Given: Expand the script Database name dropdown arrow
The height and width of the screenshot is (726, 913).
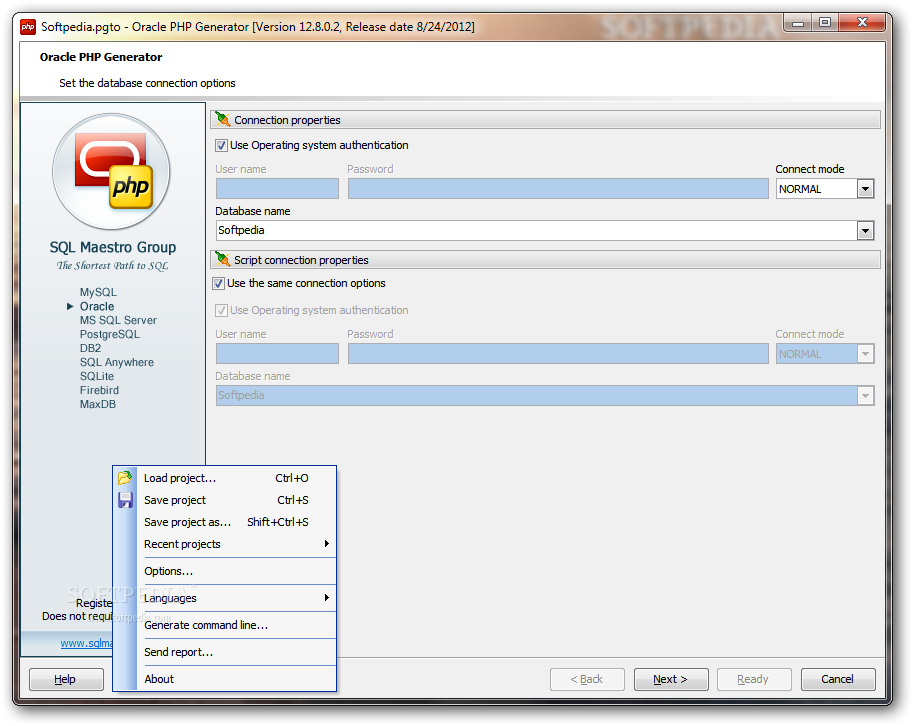Looking at the screenshot, I should (865, 396).
